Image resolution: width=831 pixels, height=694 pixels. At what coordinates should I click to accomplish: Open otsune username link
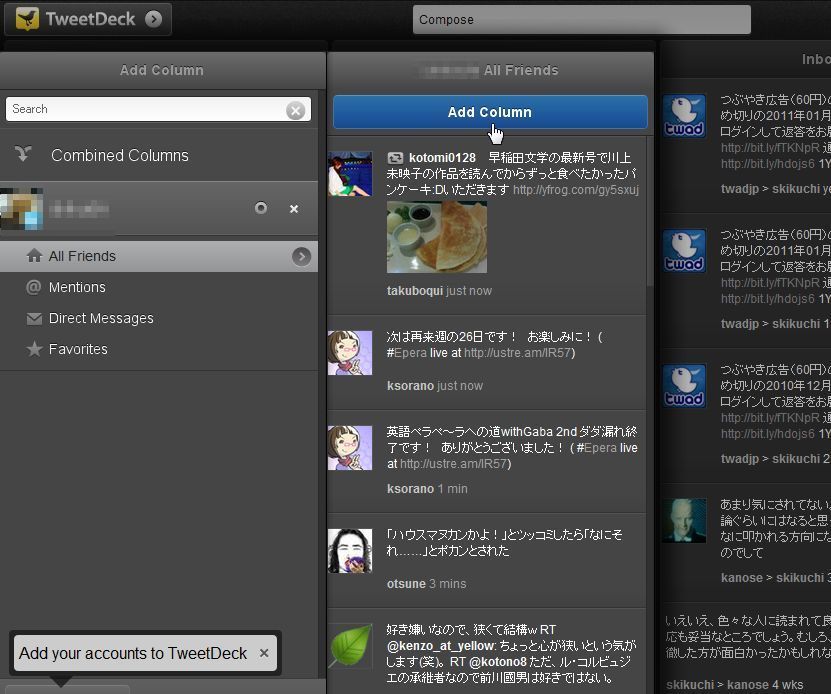406,584
